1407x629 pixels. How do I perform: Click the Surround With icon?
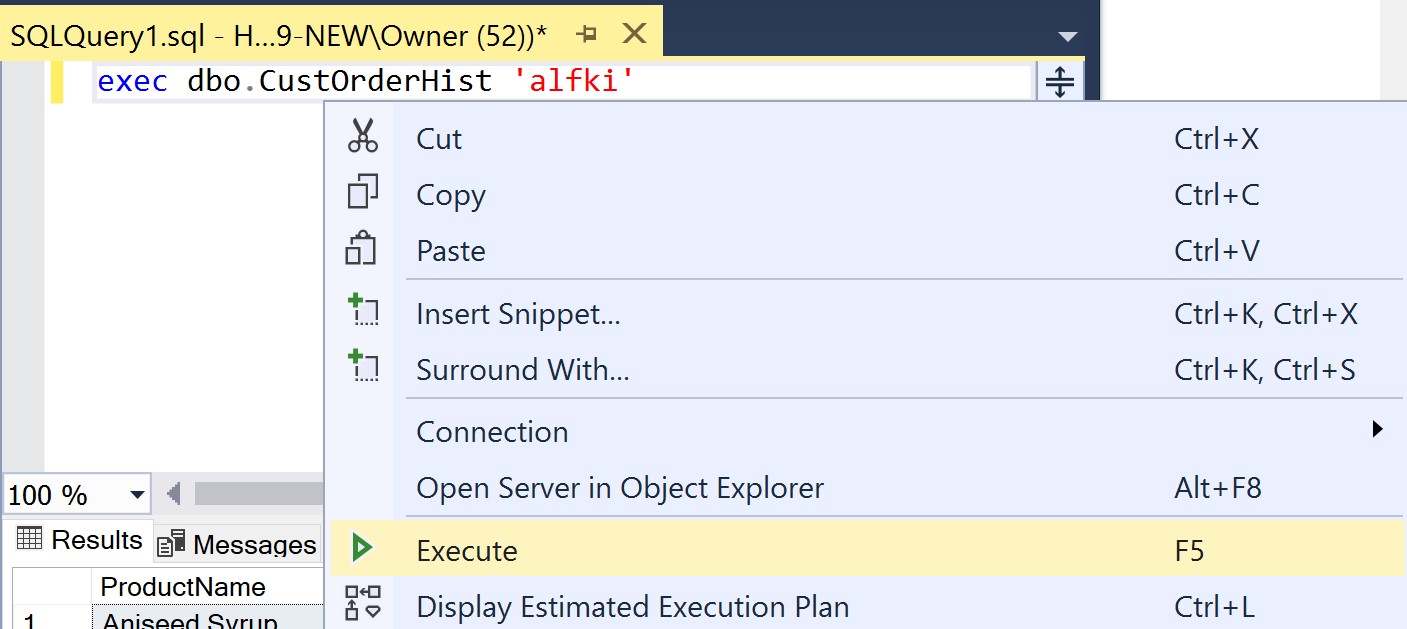tap(364, 368)
